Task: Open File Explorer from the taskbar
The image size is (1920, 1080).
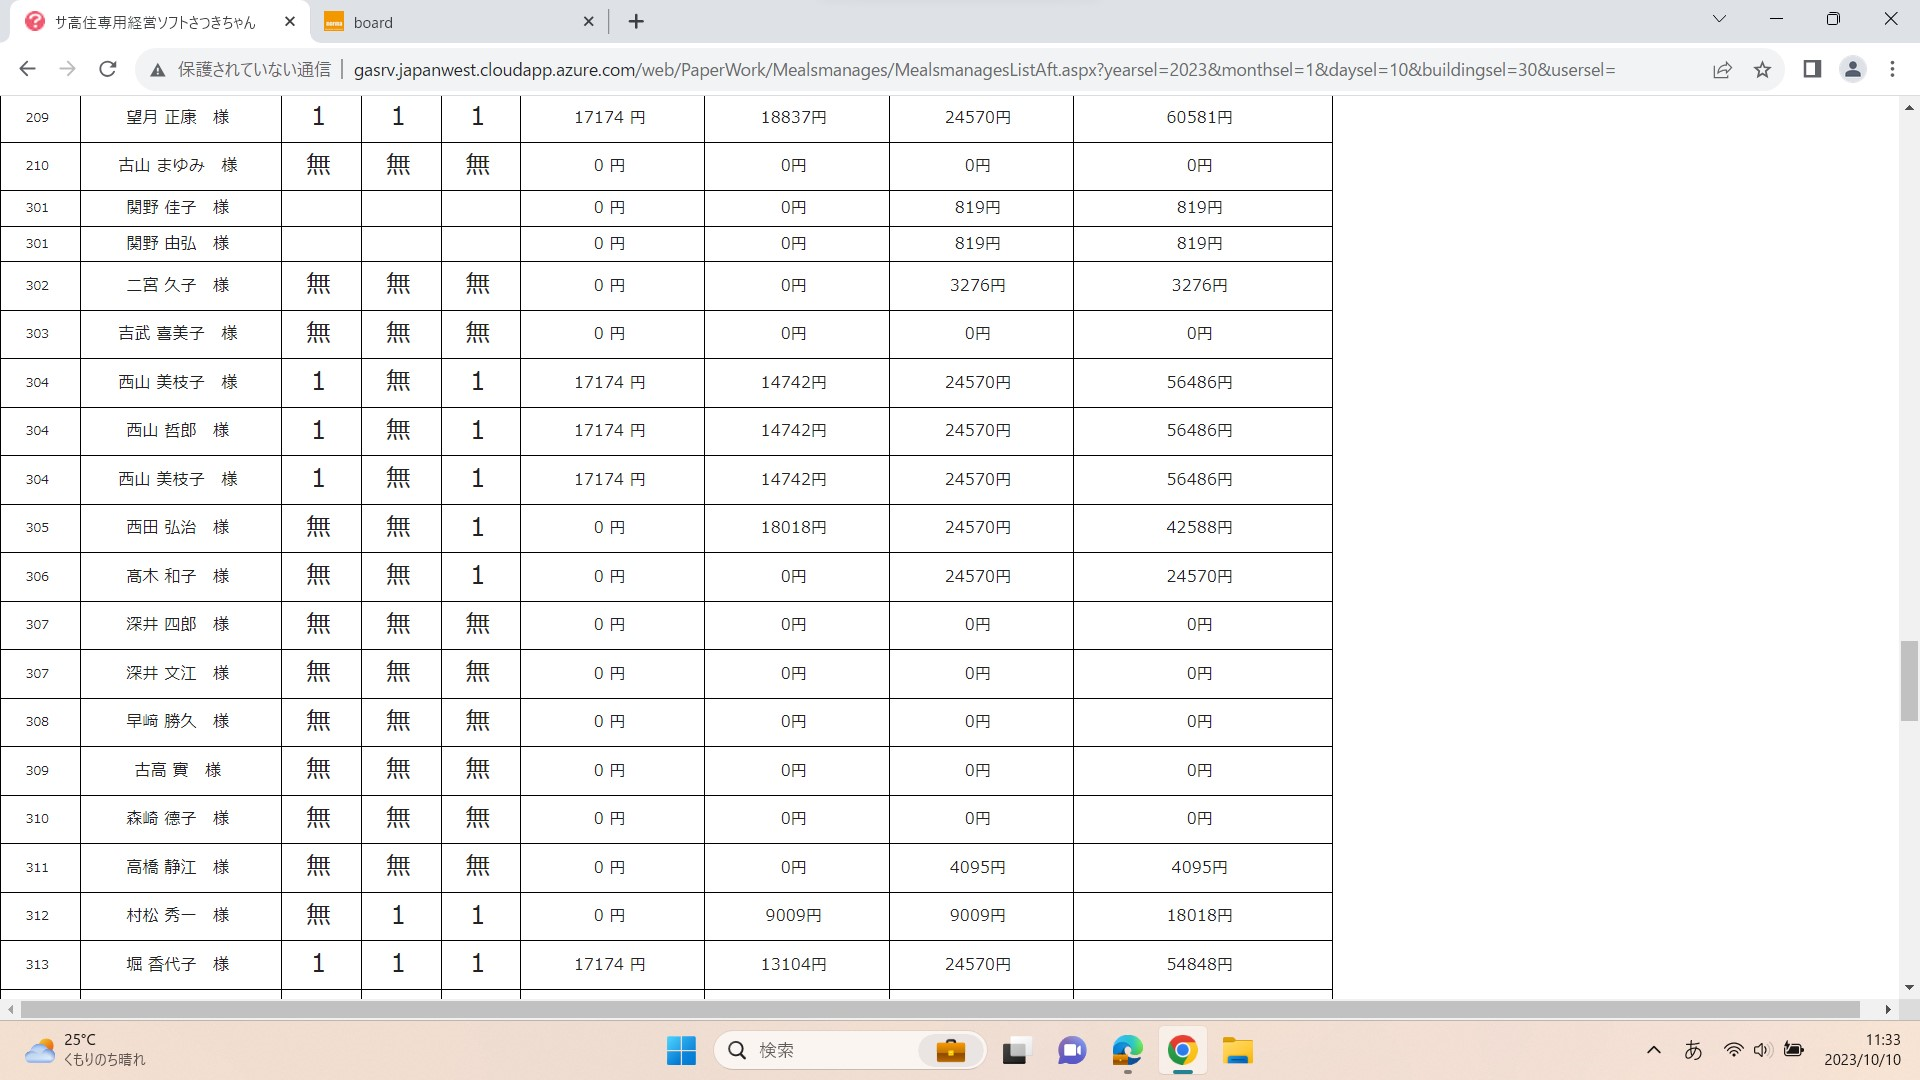Action: click(1237, 1051)
